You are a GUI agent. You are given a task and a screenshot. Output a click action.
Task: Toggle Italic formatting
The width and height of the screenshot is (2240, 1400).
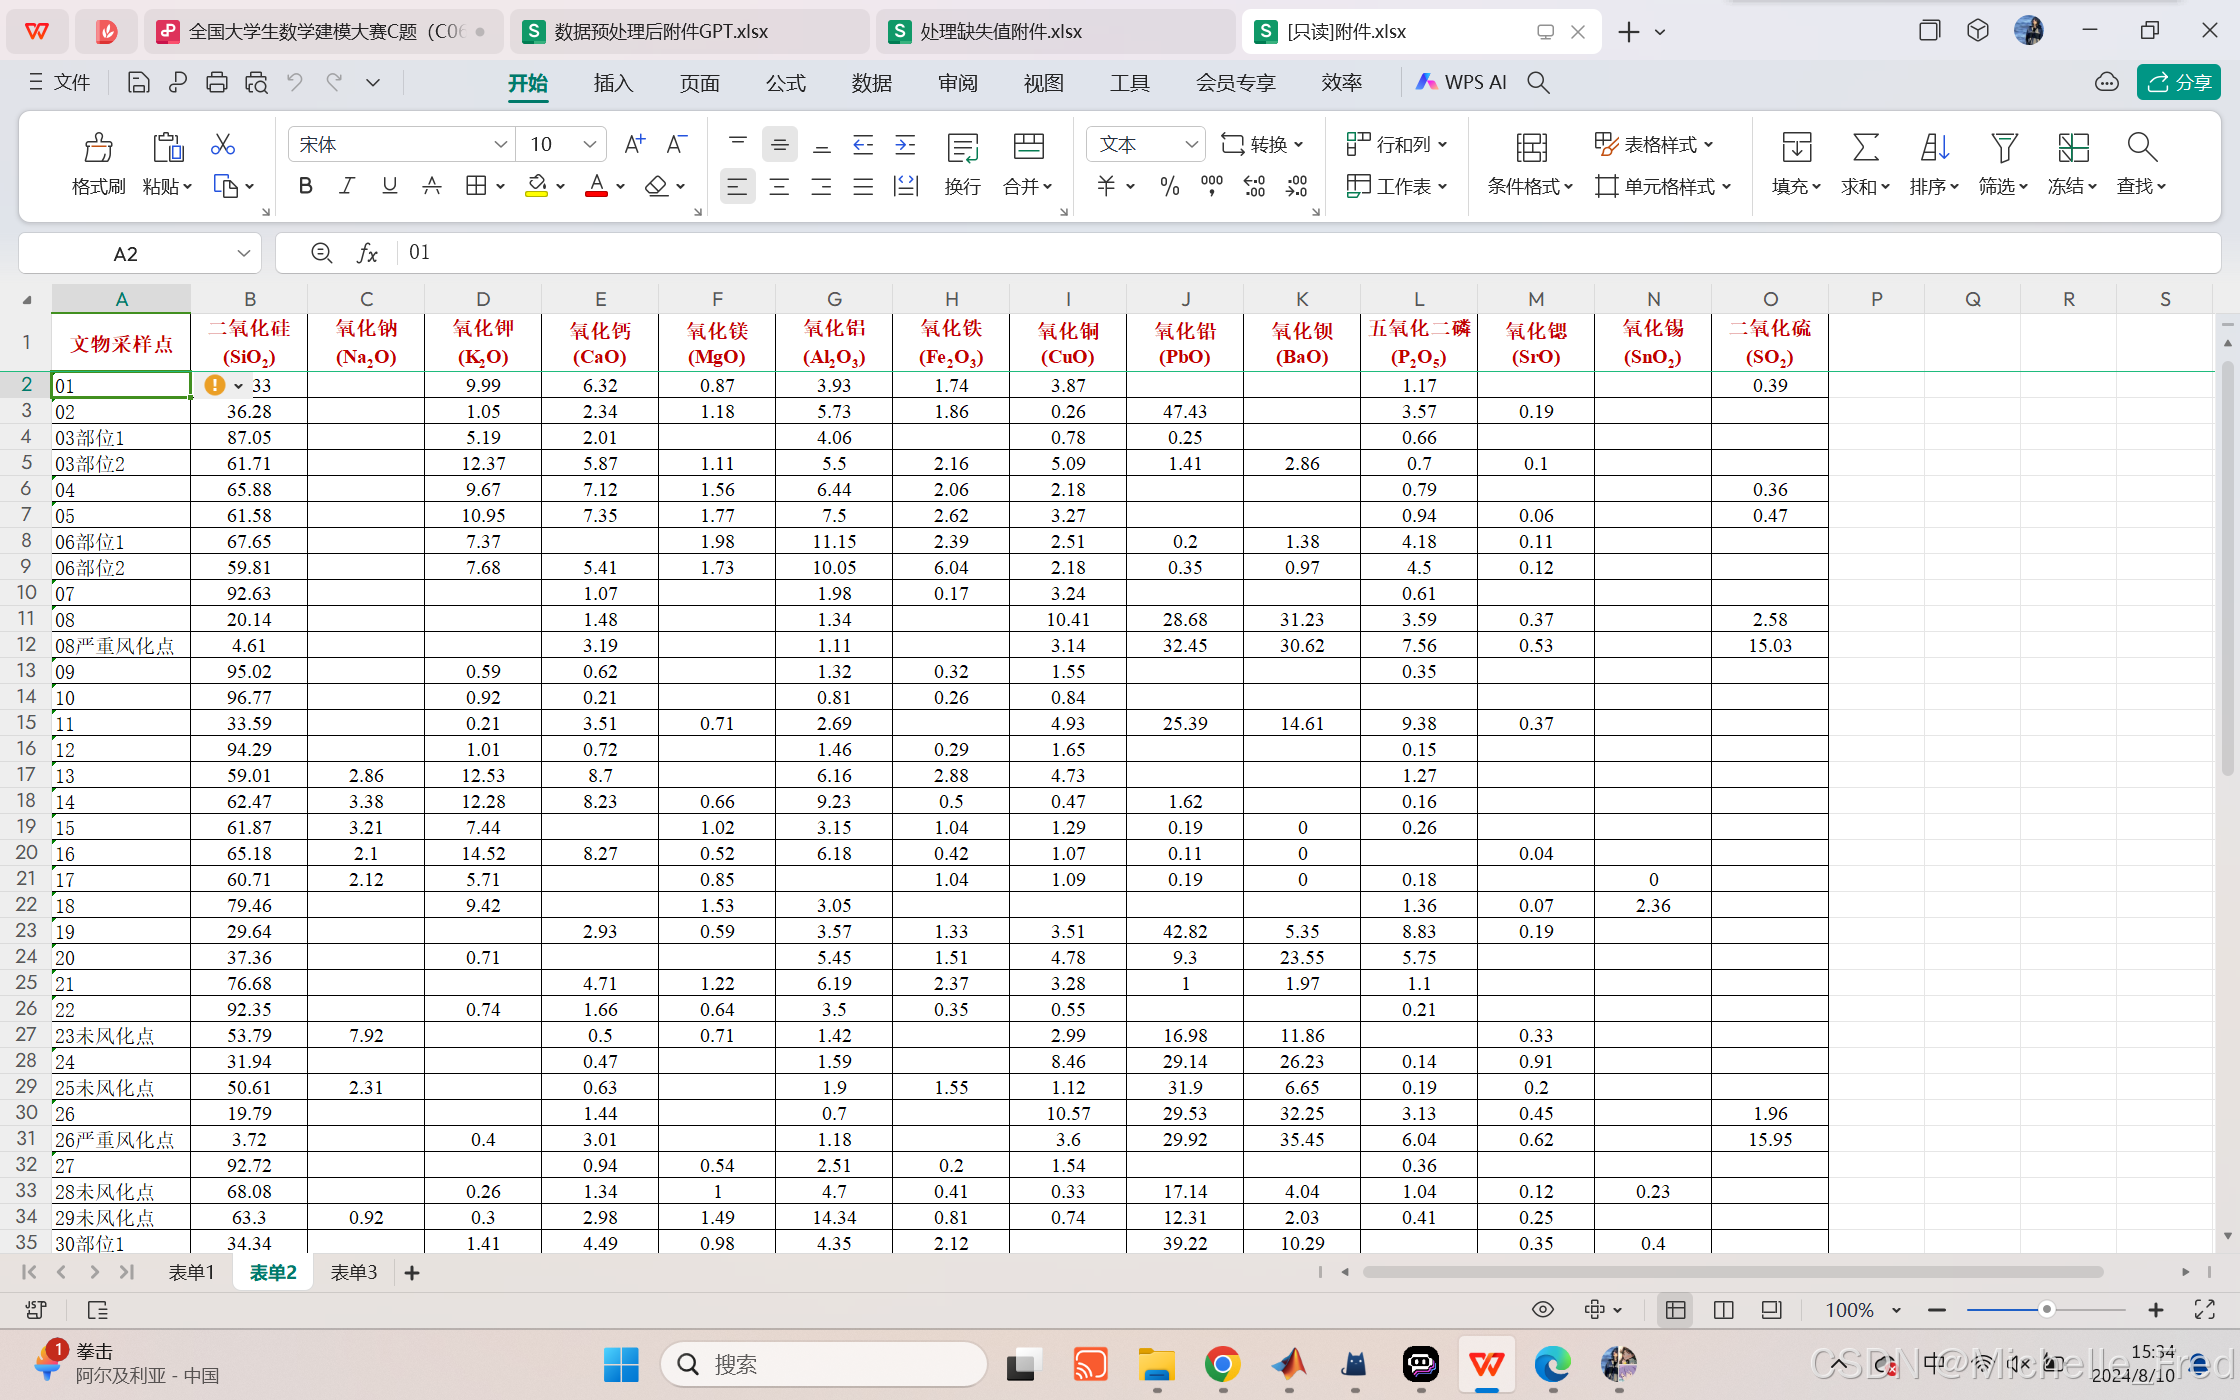click(347, 186)
